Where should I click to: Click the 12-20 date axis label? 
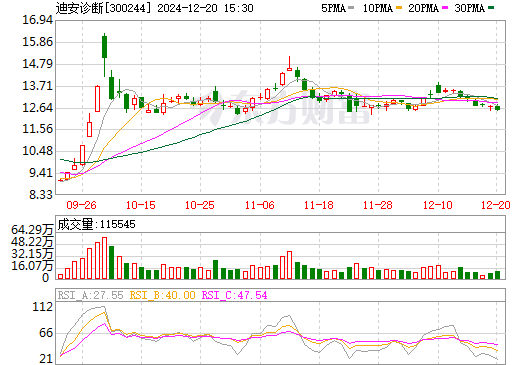point(496,205)
